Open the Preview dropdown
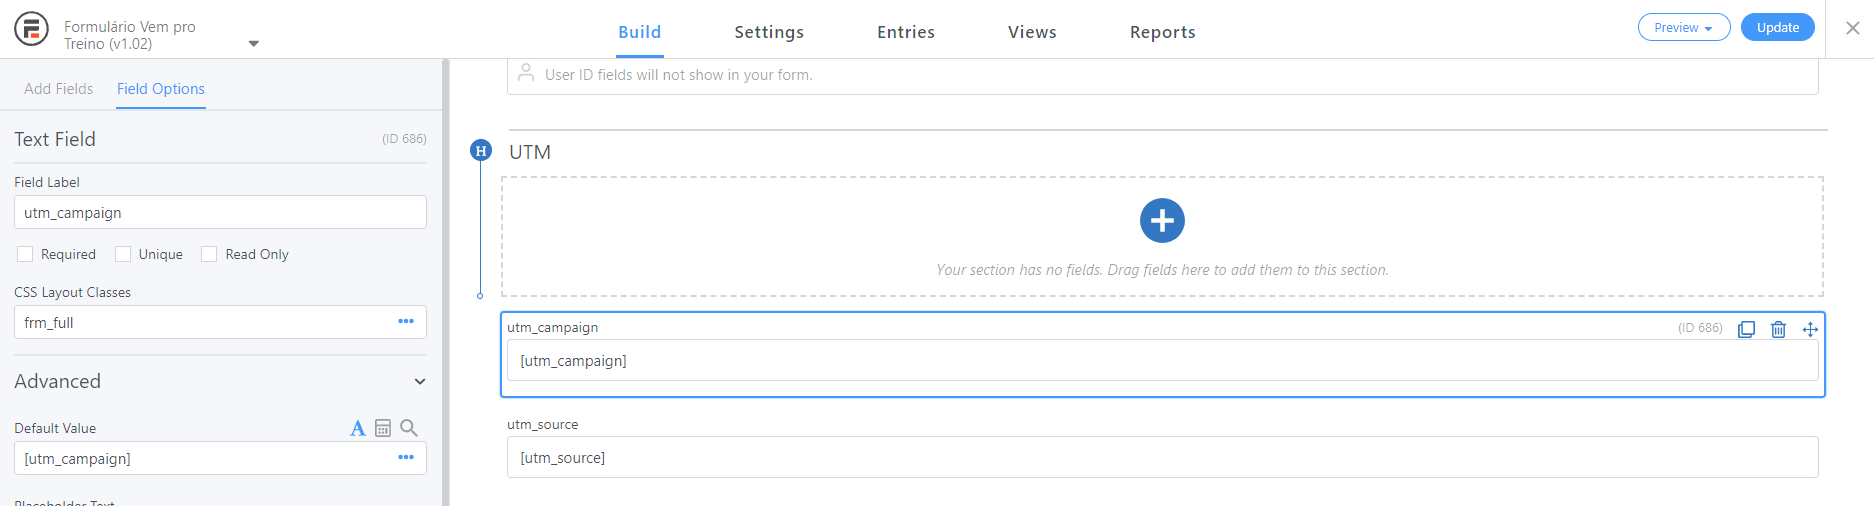 [1683, 28]
